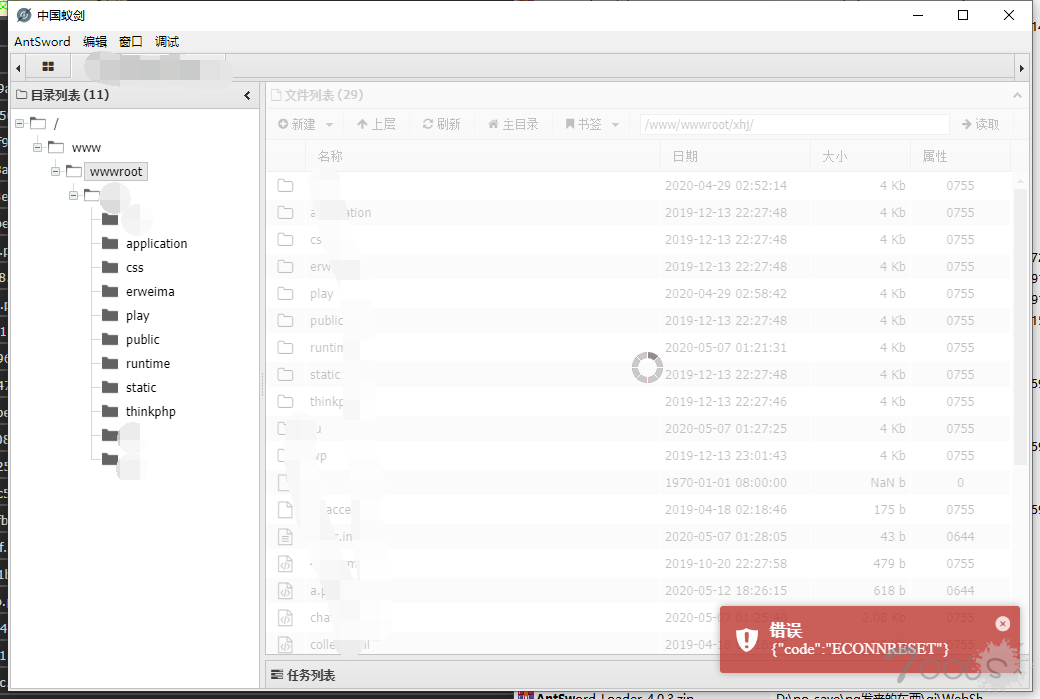Click the NaN b size cell
Viewport: 1040px width, 699px height.
(887, 483)
